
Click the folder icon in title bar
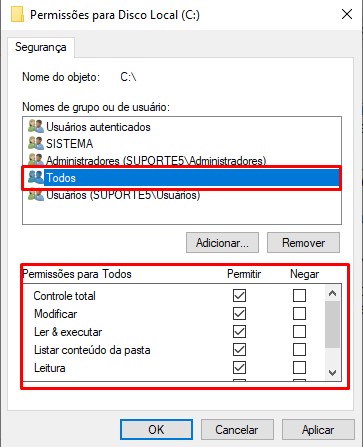18,15
